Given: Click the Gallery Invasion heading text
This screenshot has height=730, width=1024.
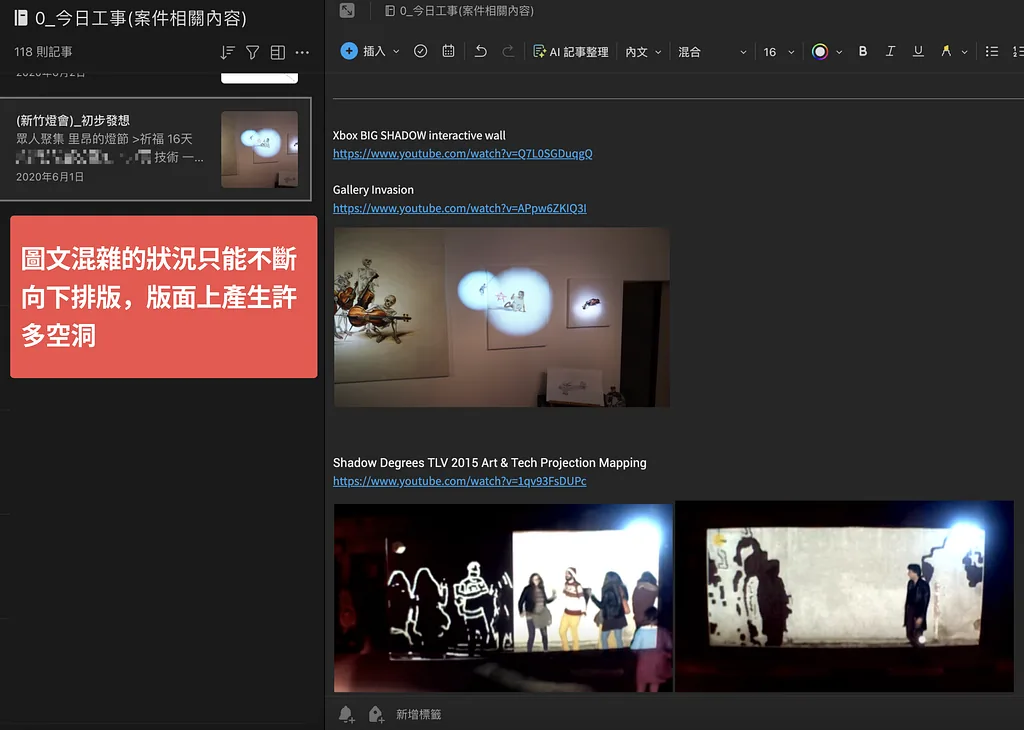Looking at the screenshot, I should coord(373,190).
